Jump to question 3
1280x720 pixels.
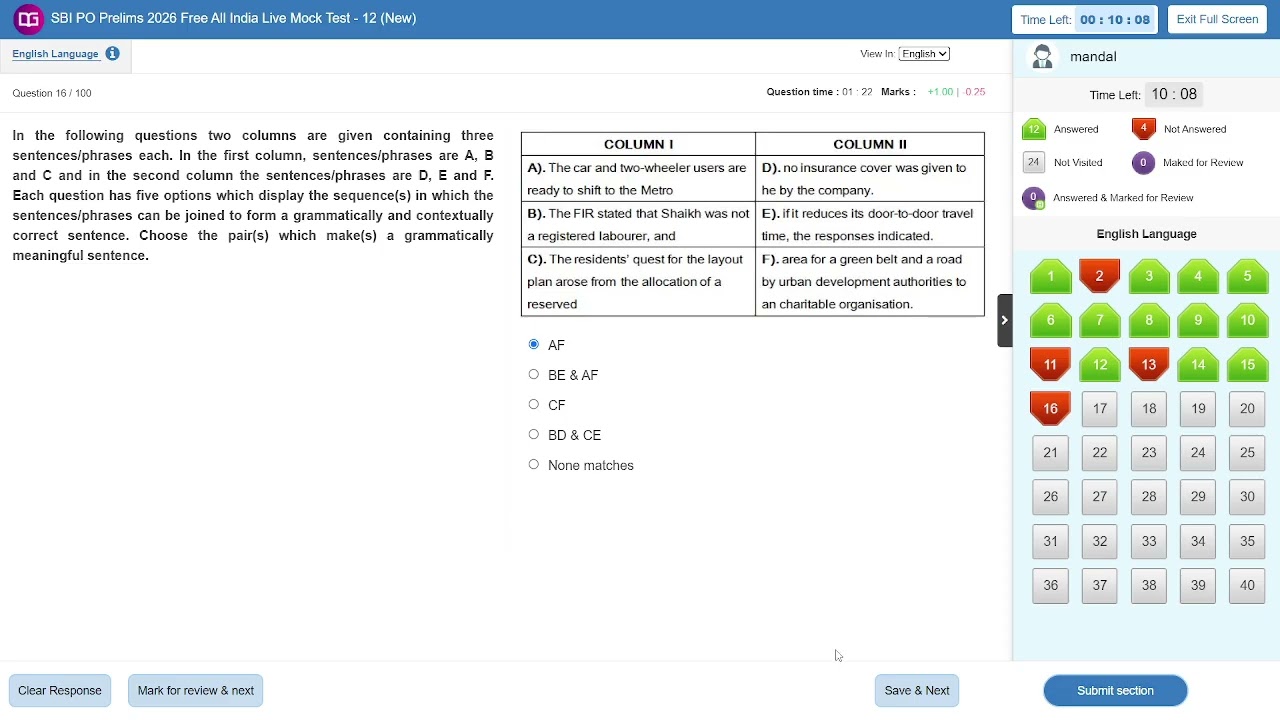click(1148, 277)
